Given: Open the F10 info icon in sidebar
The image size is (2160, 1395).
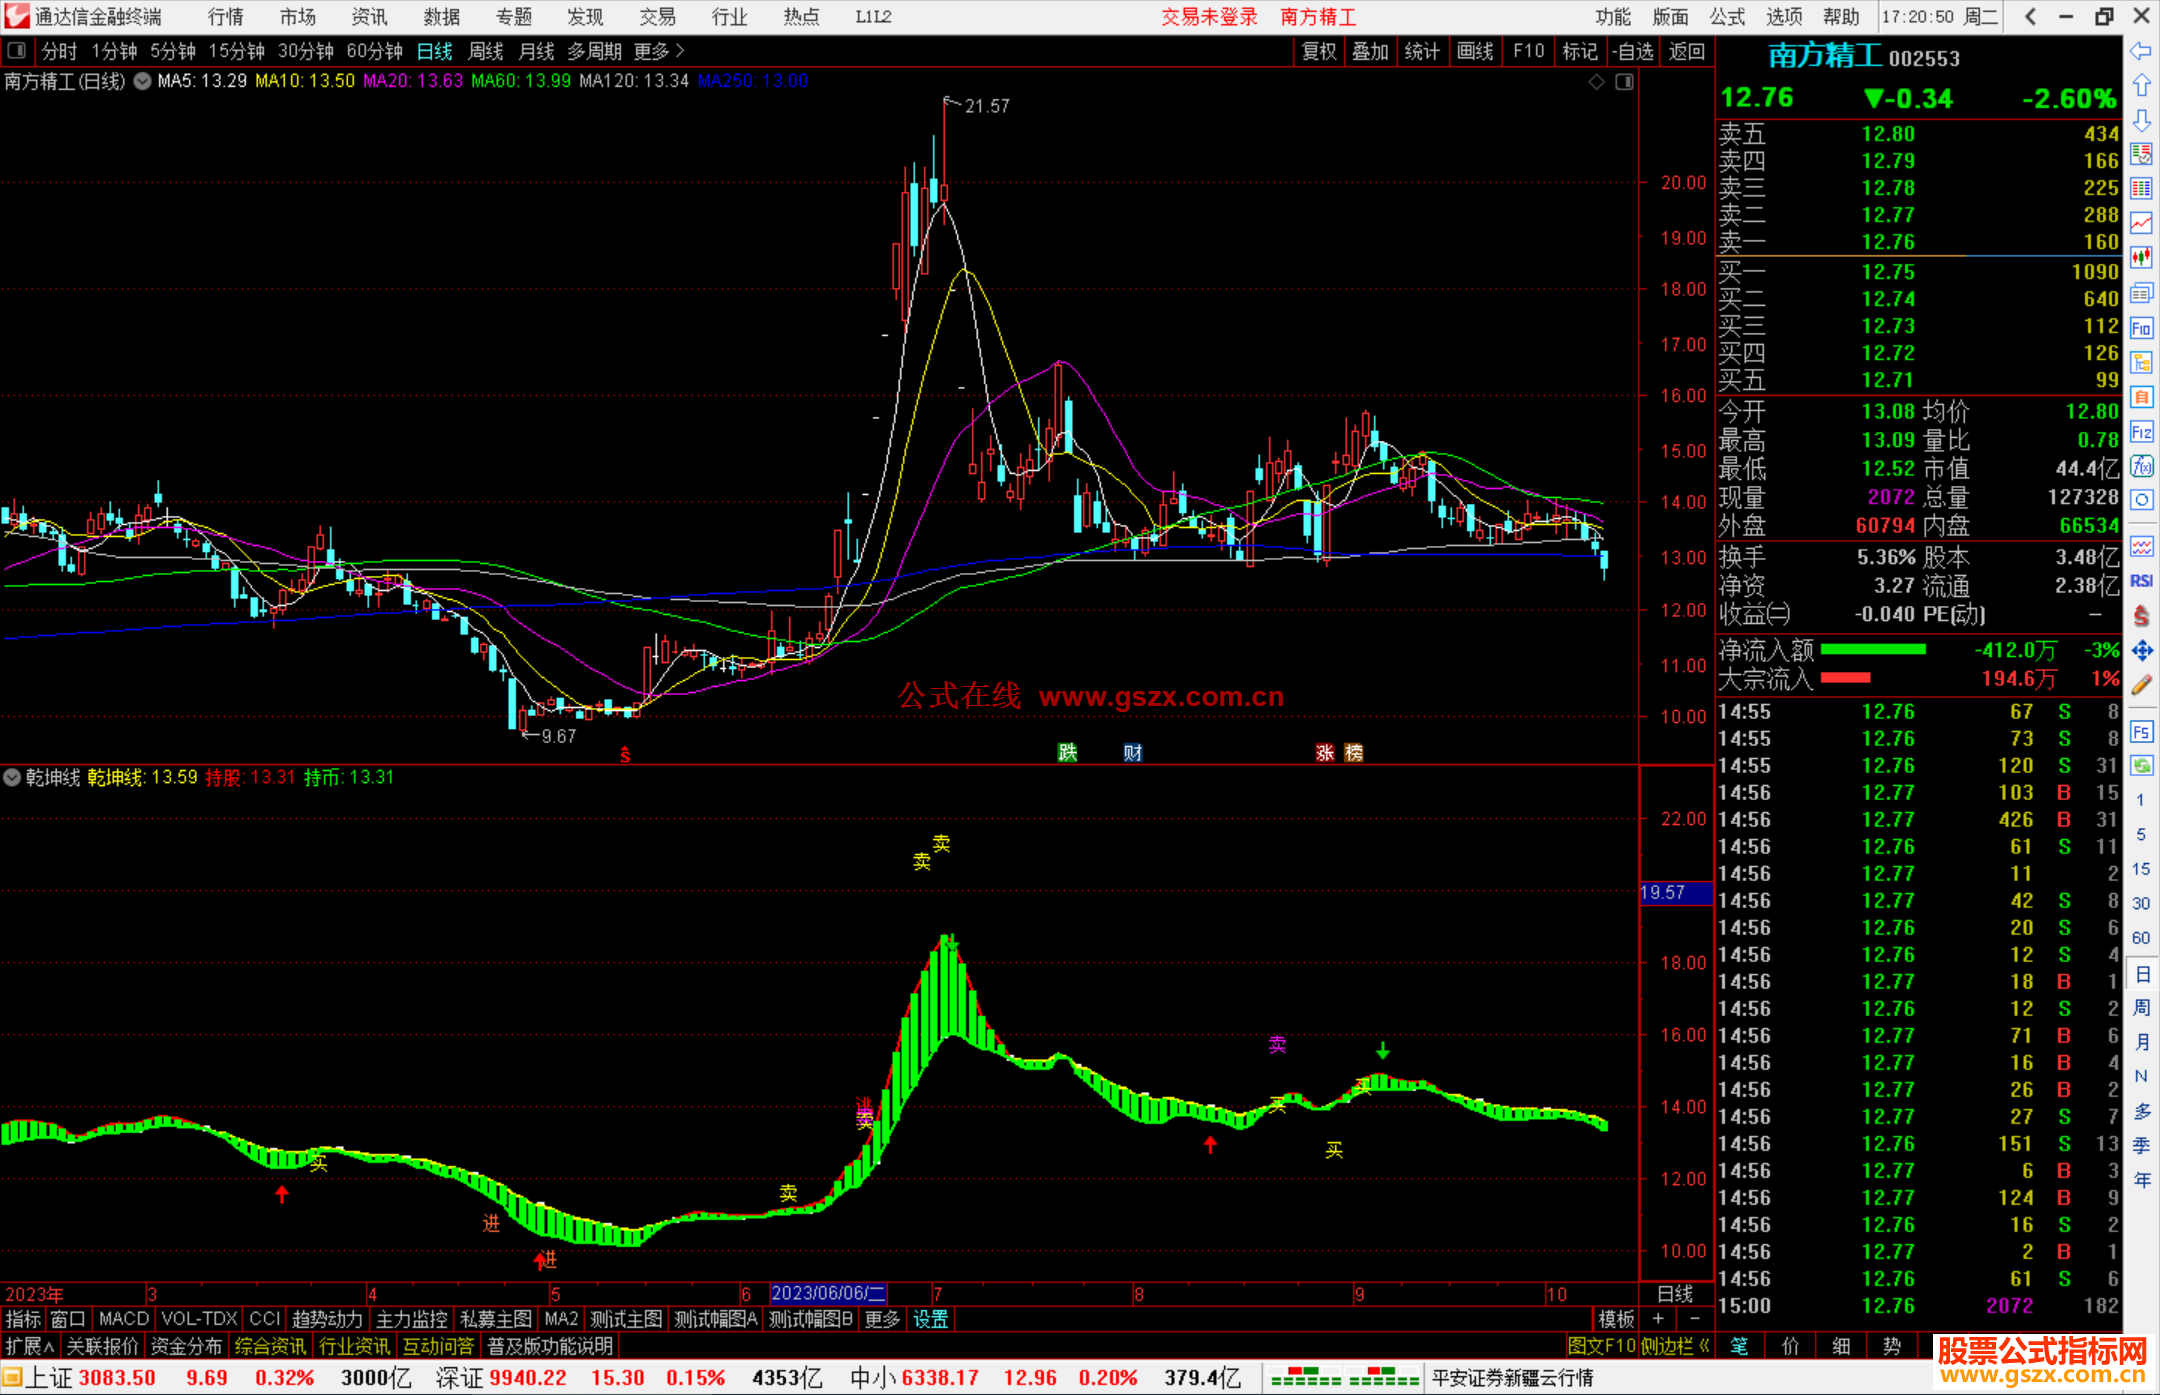Looking at the screenshot, I should pyautogui.click(x=2141, y=328).
